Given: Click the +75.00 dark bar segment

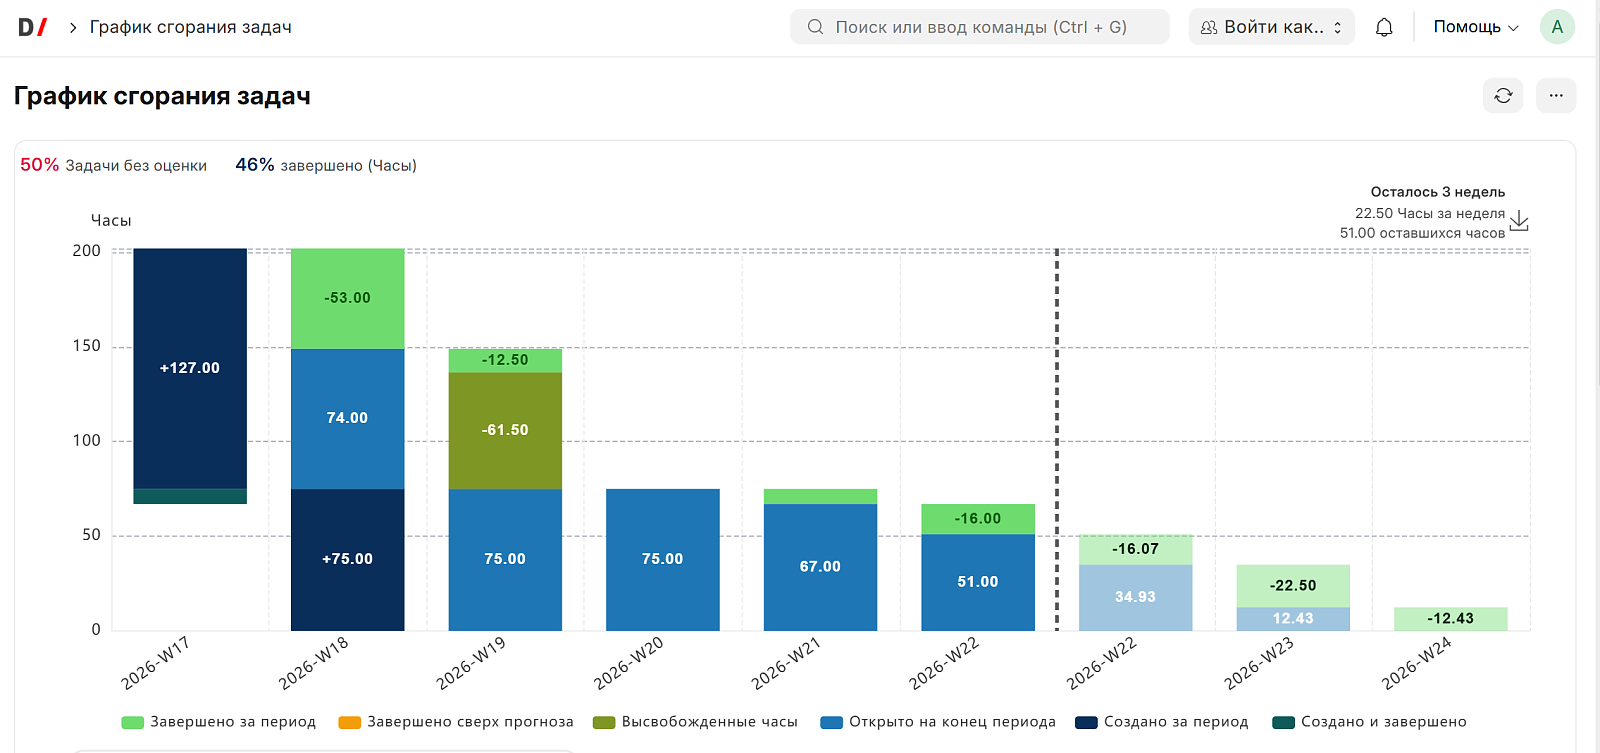Looking at the screenshot, I should (348, 559).
